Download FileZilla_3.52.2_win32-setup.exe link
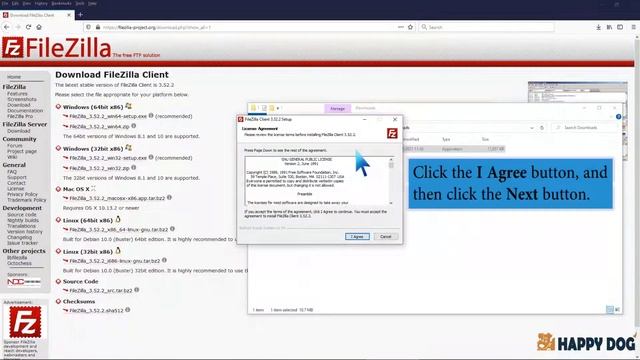 point(108,158)
